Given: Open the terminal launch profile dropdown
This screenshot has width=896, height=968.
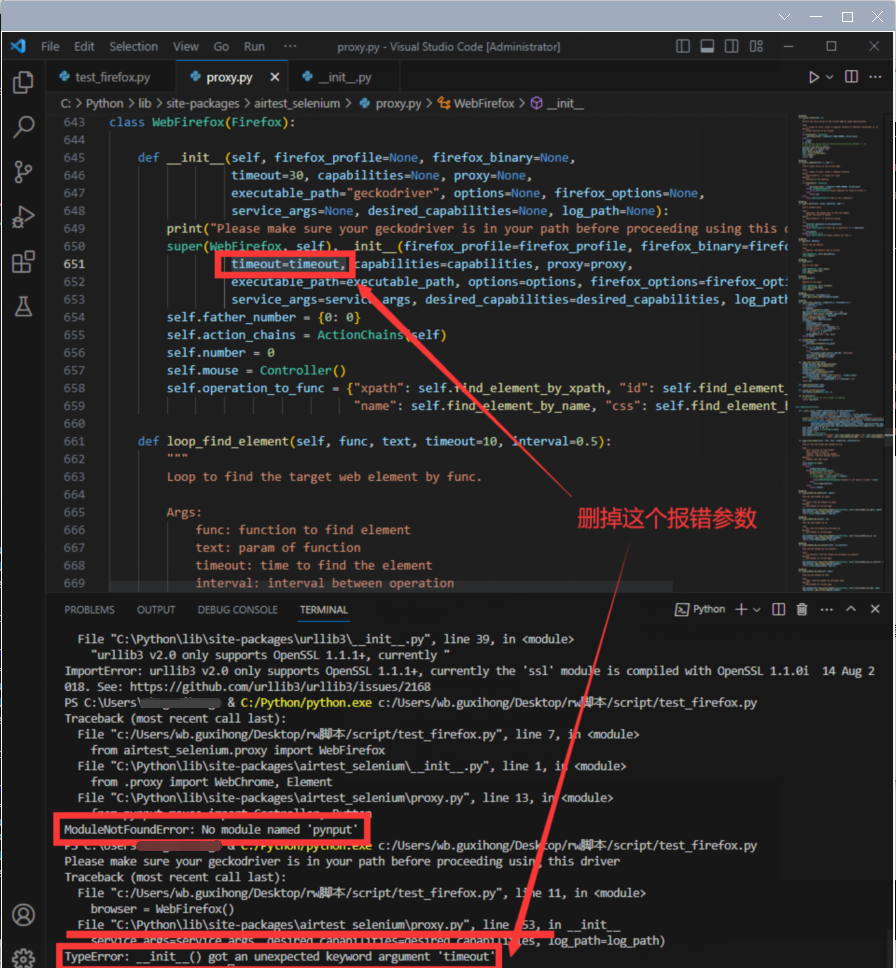Looking at the screenshot, I should 756,609.
